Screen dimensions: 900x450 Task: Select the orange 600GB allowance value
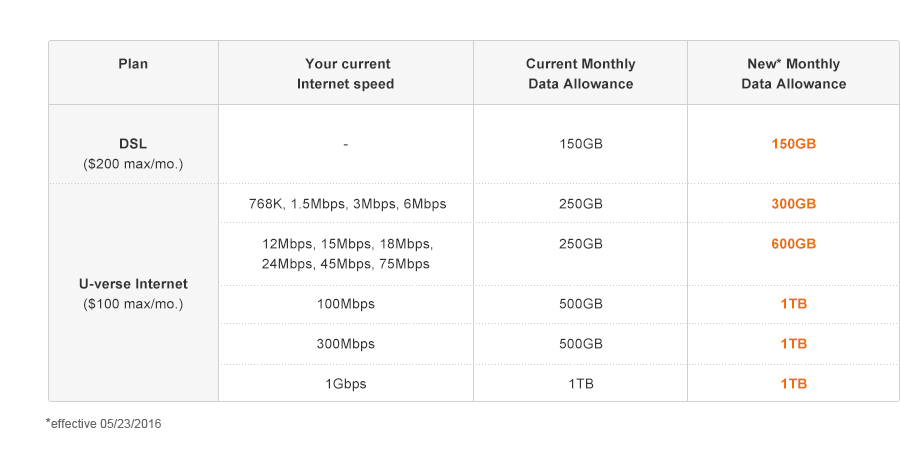pyautogui.click(x=793, y=244)
